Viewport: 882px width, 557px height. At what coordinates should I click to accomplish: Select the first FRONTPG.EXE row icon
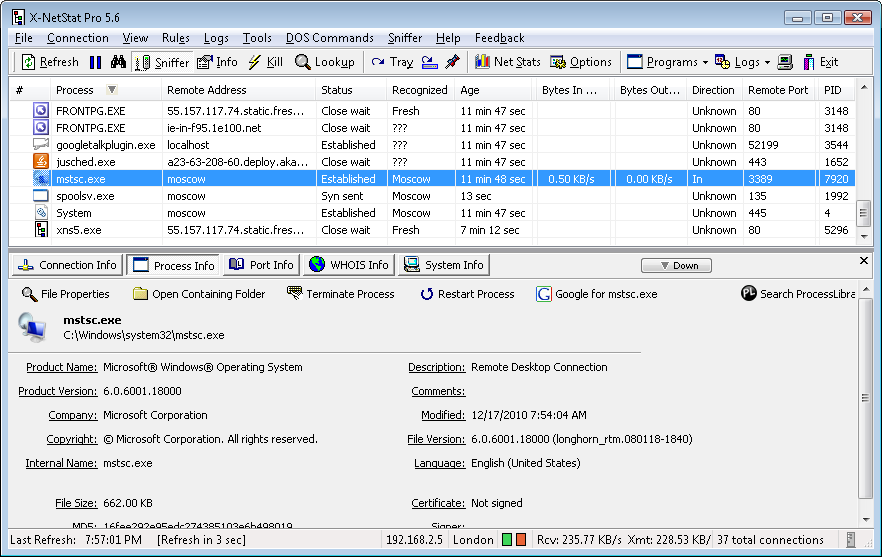[x=40, y=111]
